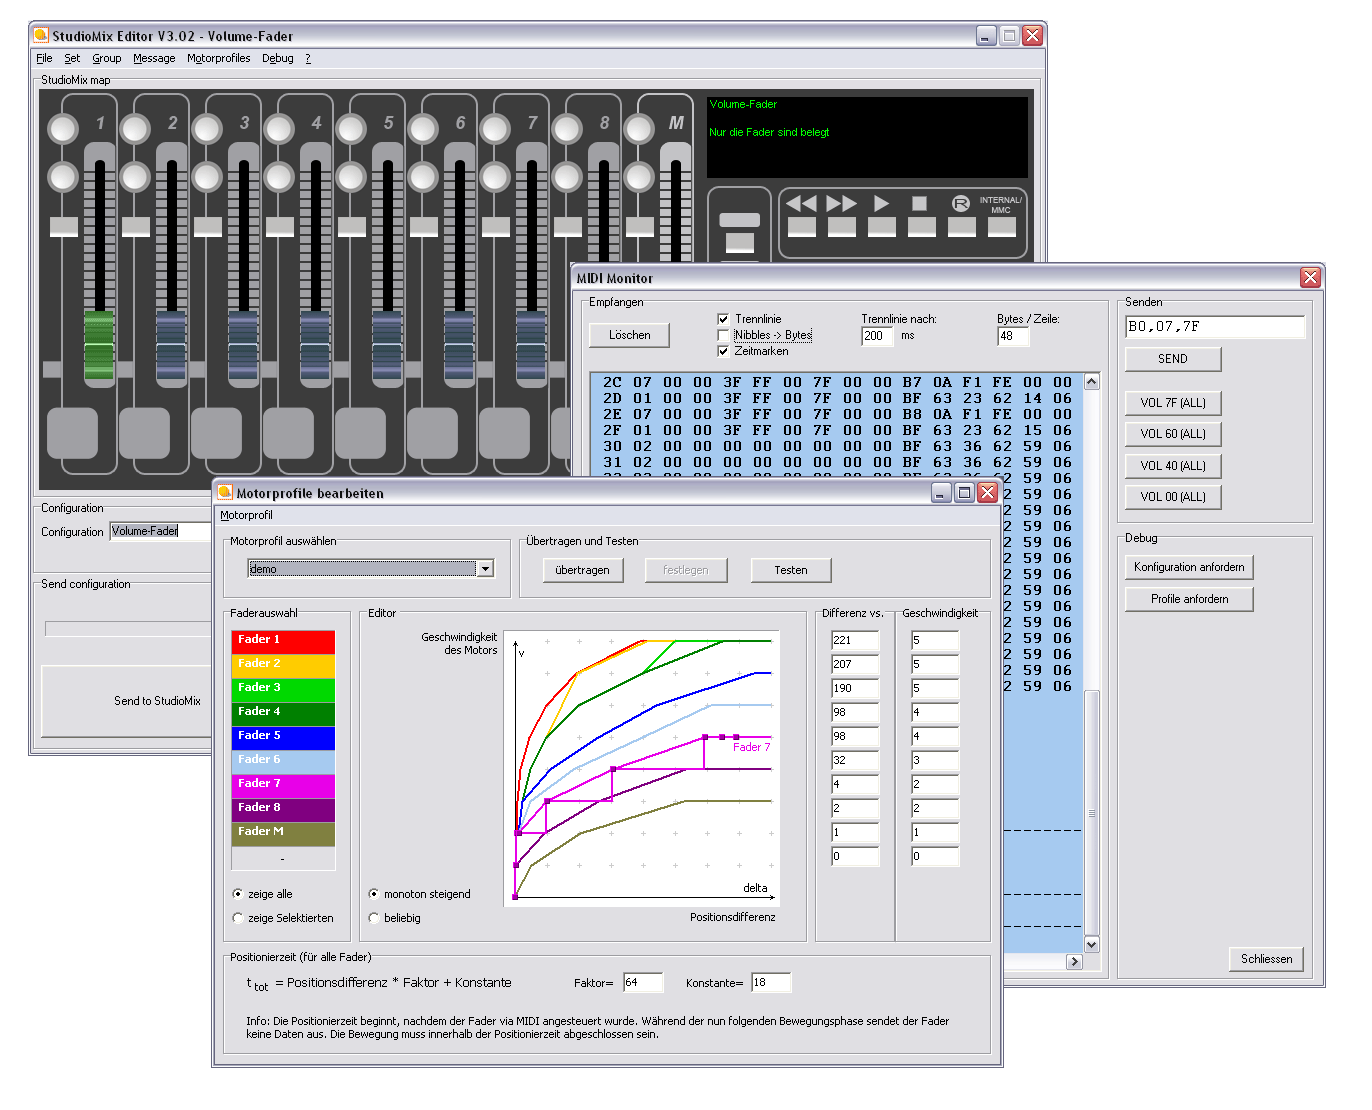Screen dimensions: 1372x1110
Task: Open the Set menu
Action: (72, 58)
